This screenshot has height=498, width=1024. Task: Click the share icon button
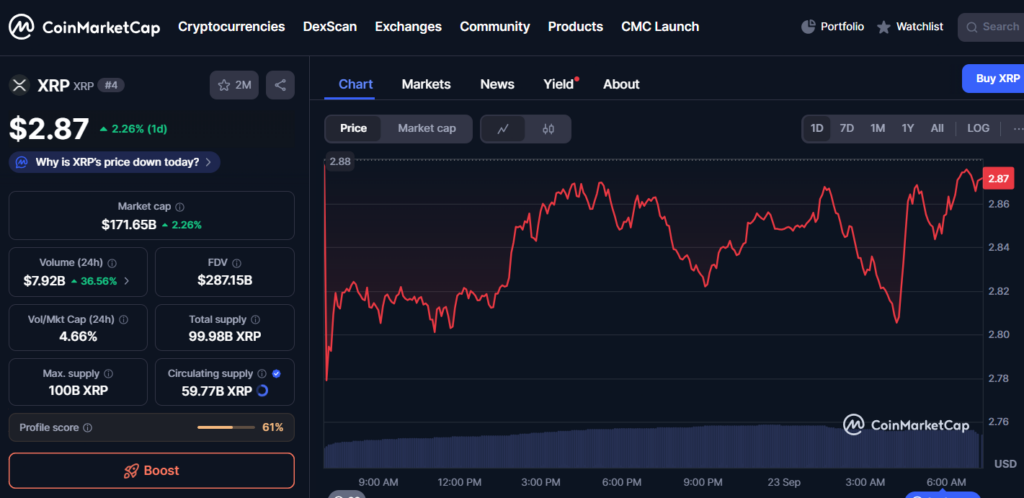(280, 85)
